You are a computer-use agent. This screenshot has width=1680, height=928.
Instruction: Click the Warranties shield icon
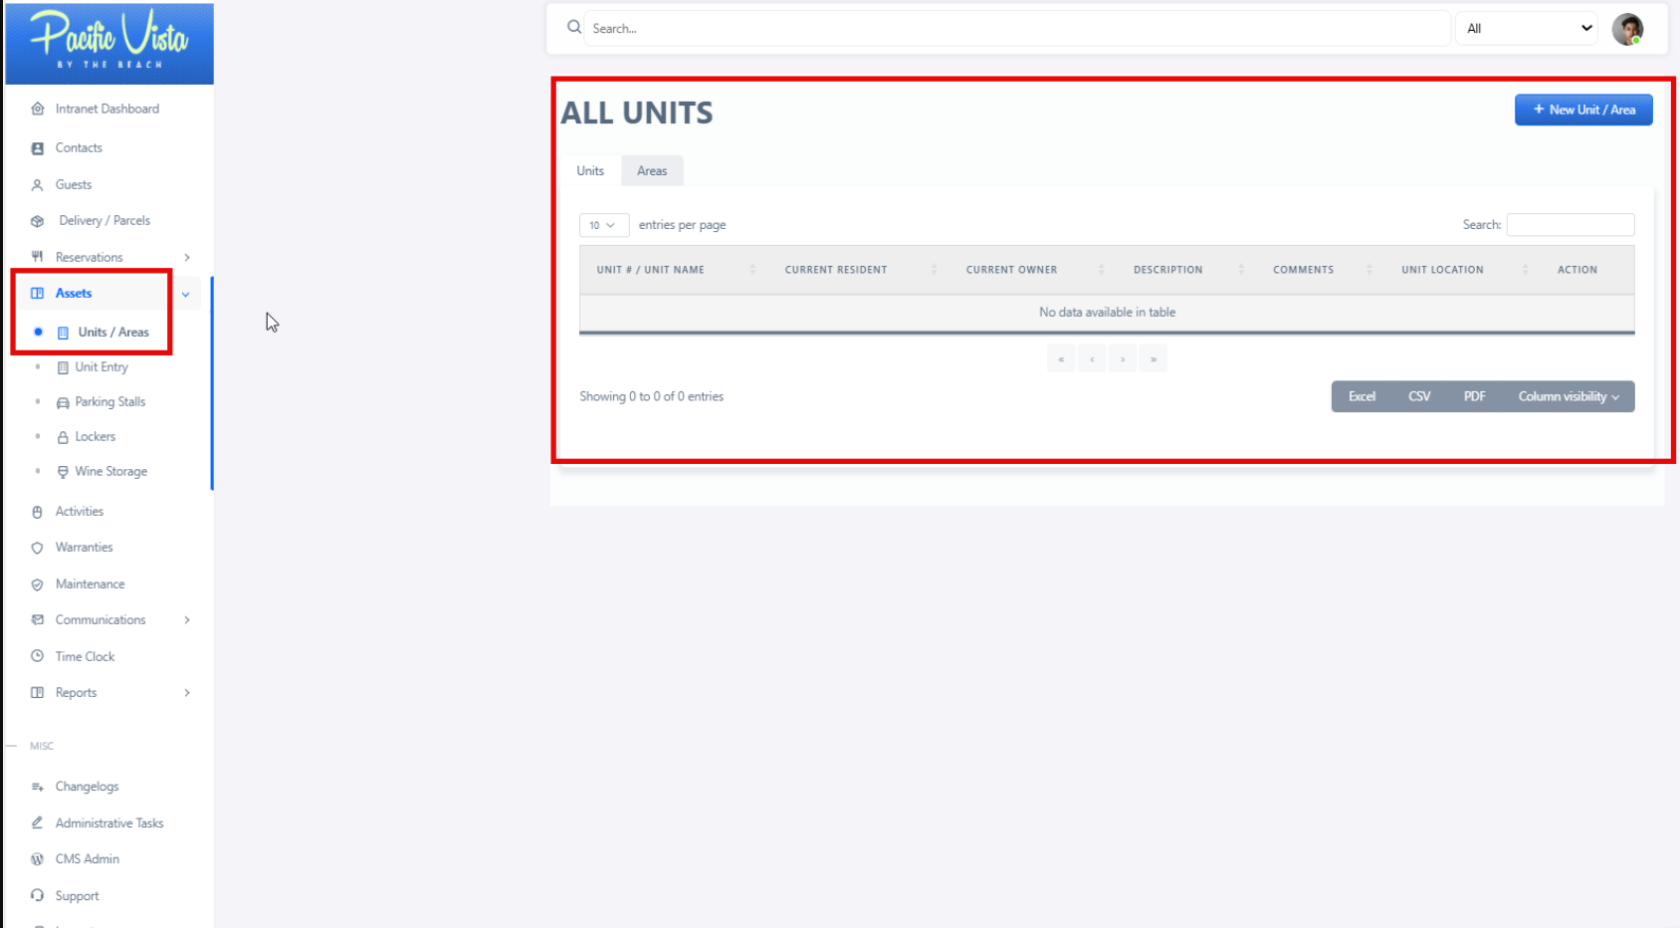(37, 548)
